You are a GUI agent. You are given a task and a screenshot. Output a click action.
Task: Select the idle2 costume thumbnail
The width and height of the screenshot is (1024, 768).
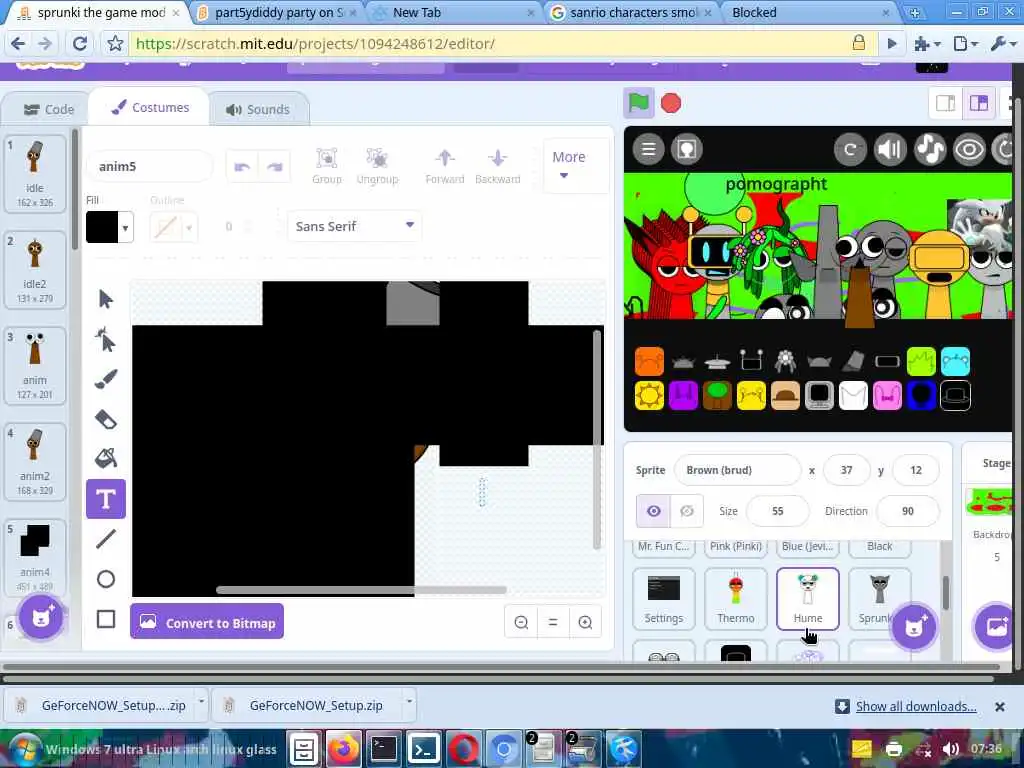click(35, 270)
